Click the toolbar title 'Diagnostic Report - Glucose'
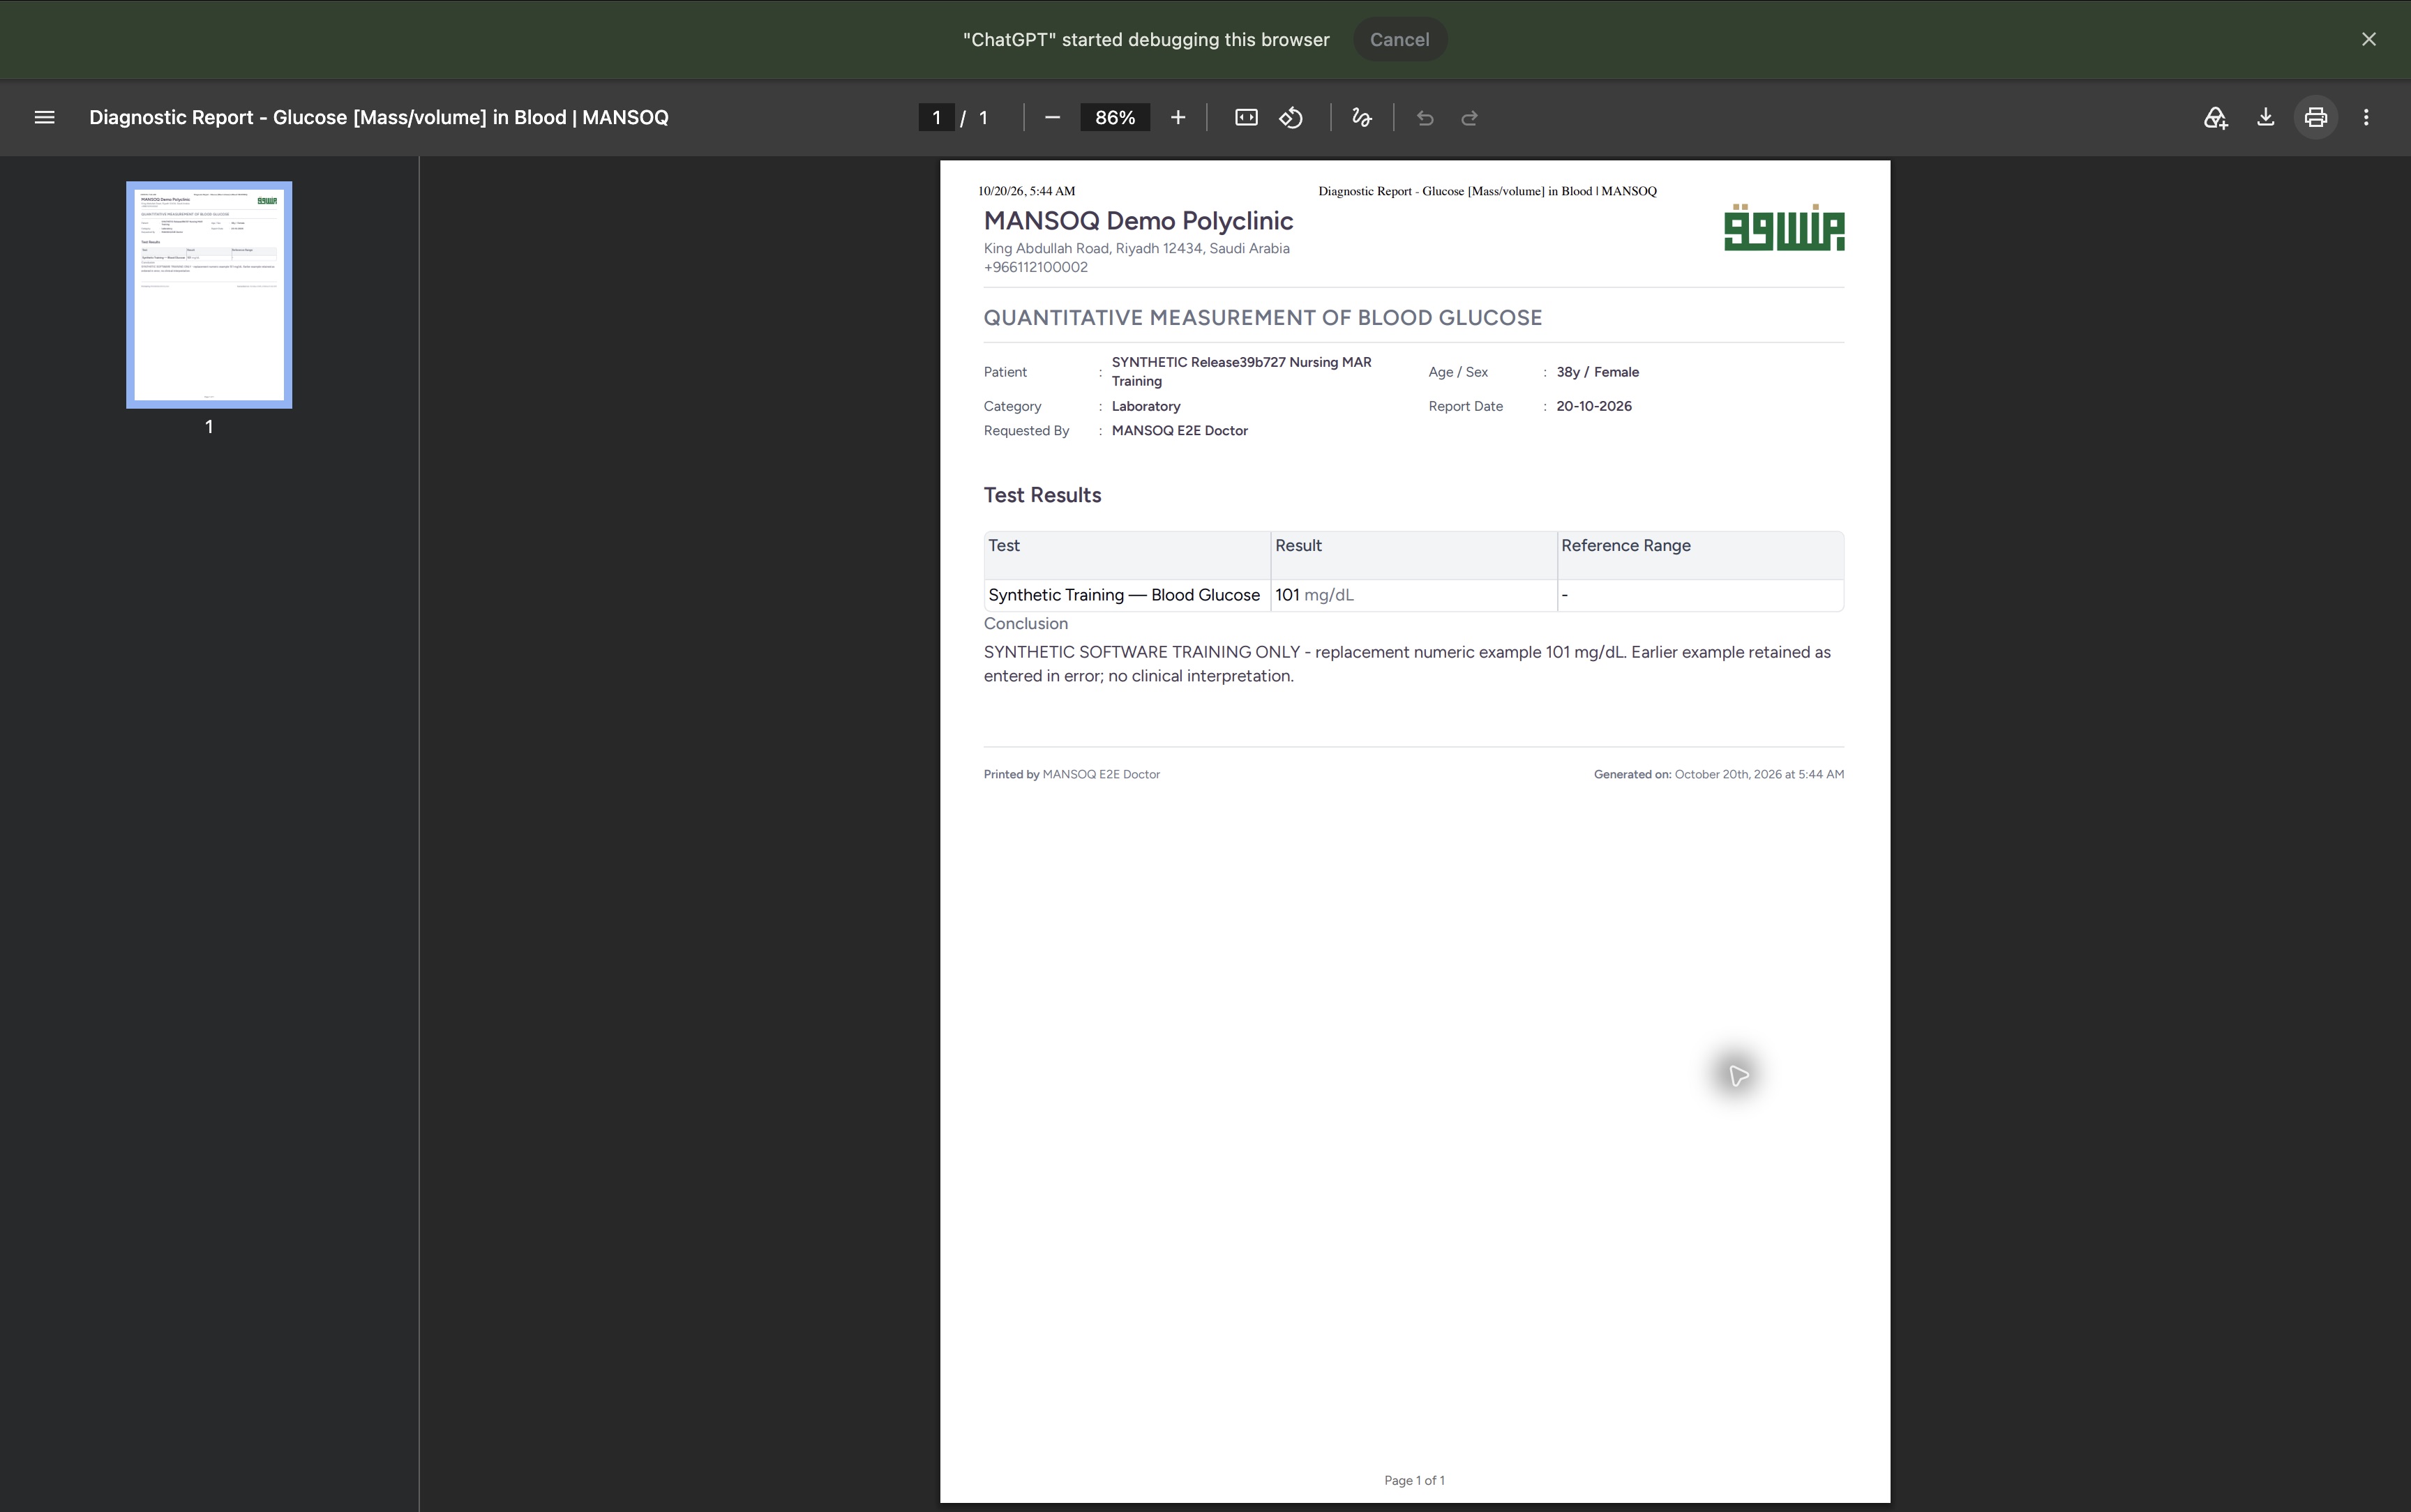The width and height of the screenshot is (2411, 1512). coord(378,118)
